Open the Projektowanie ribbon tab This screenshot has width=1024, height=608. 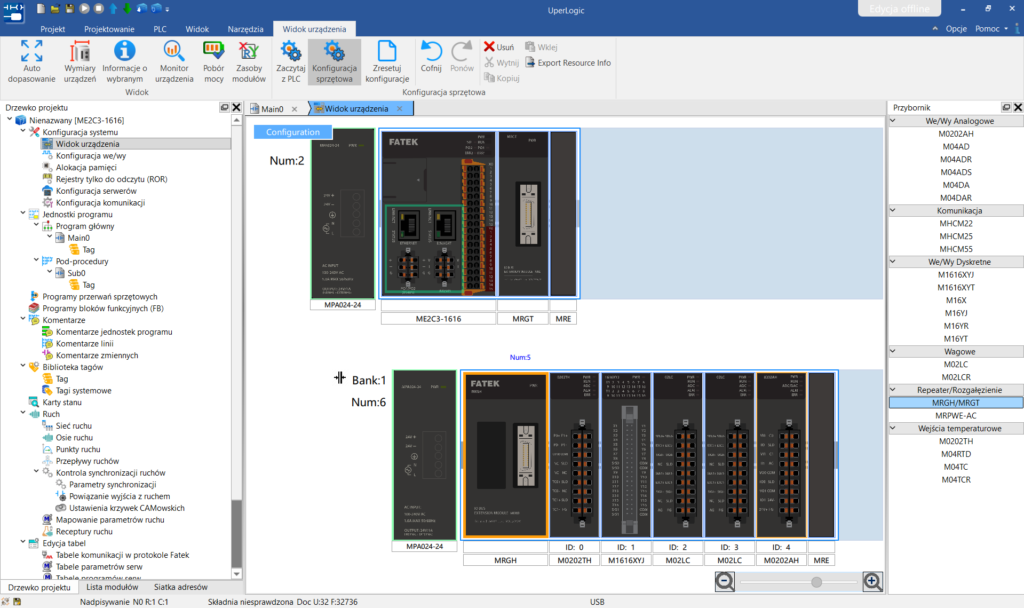point(109,29)
